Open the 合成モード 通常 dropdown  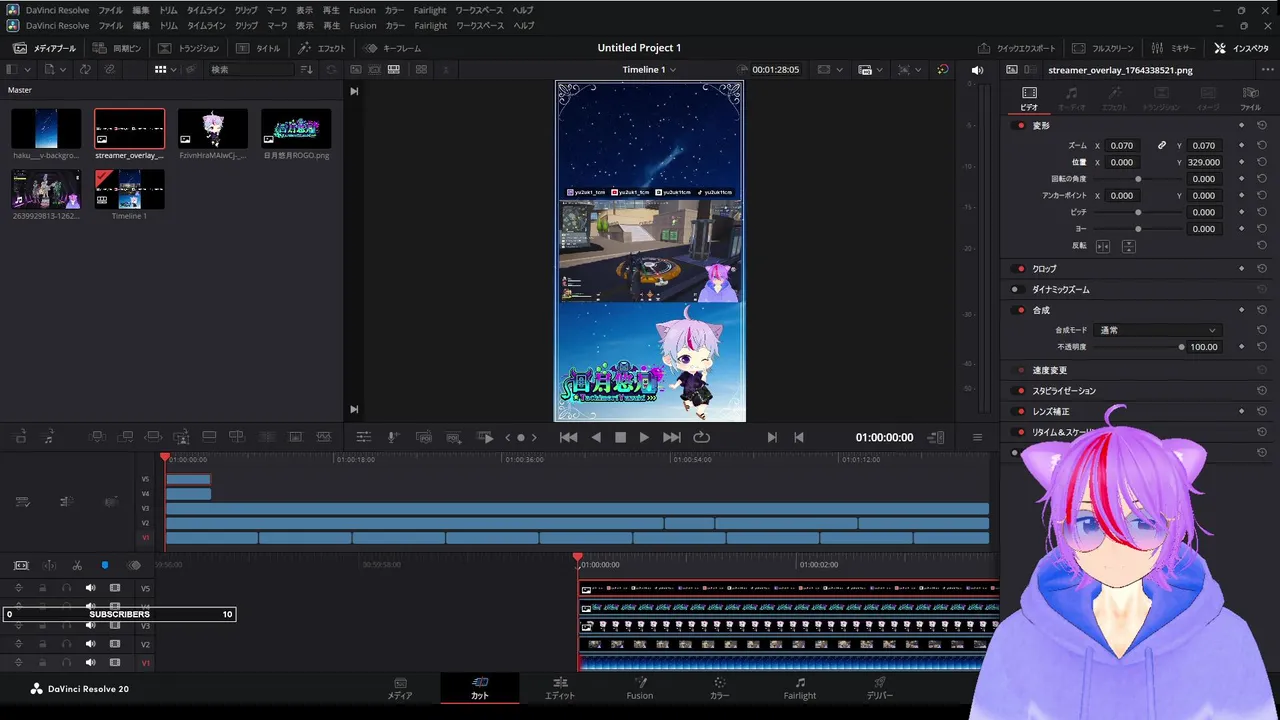pyautogui.click(x=1158, y=330)
